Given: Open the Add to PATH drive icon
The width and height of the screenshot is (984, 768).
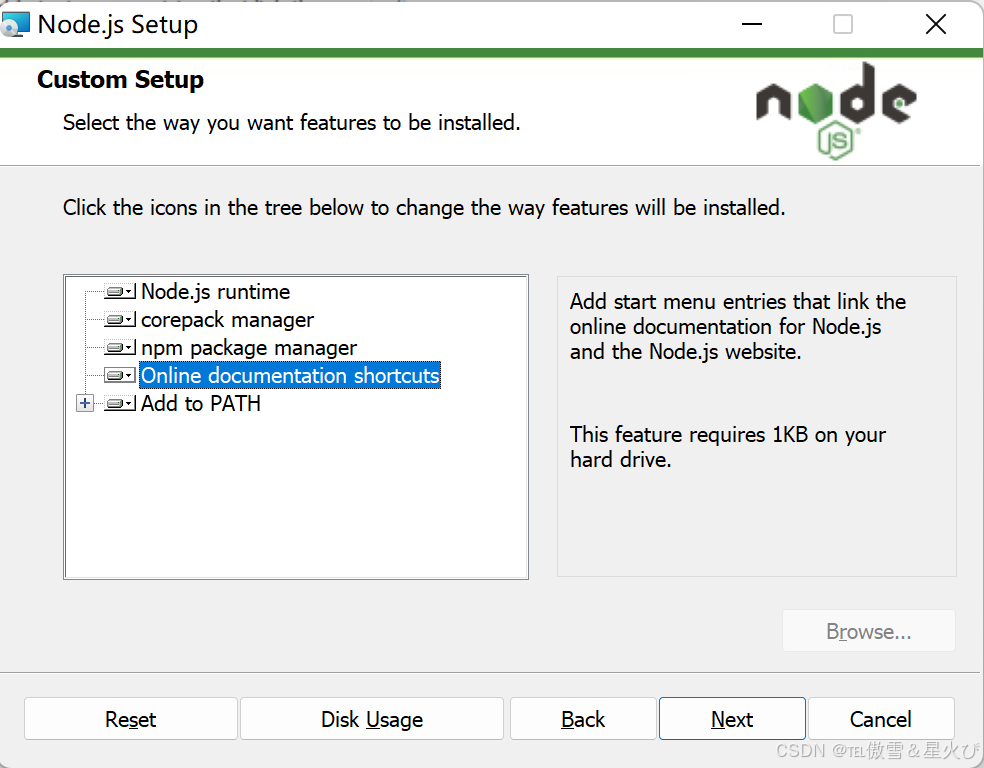Looking at the screenshot, I should pos(120,403).
